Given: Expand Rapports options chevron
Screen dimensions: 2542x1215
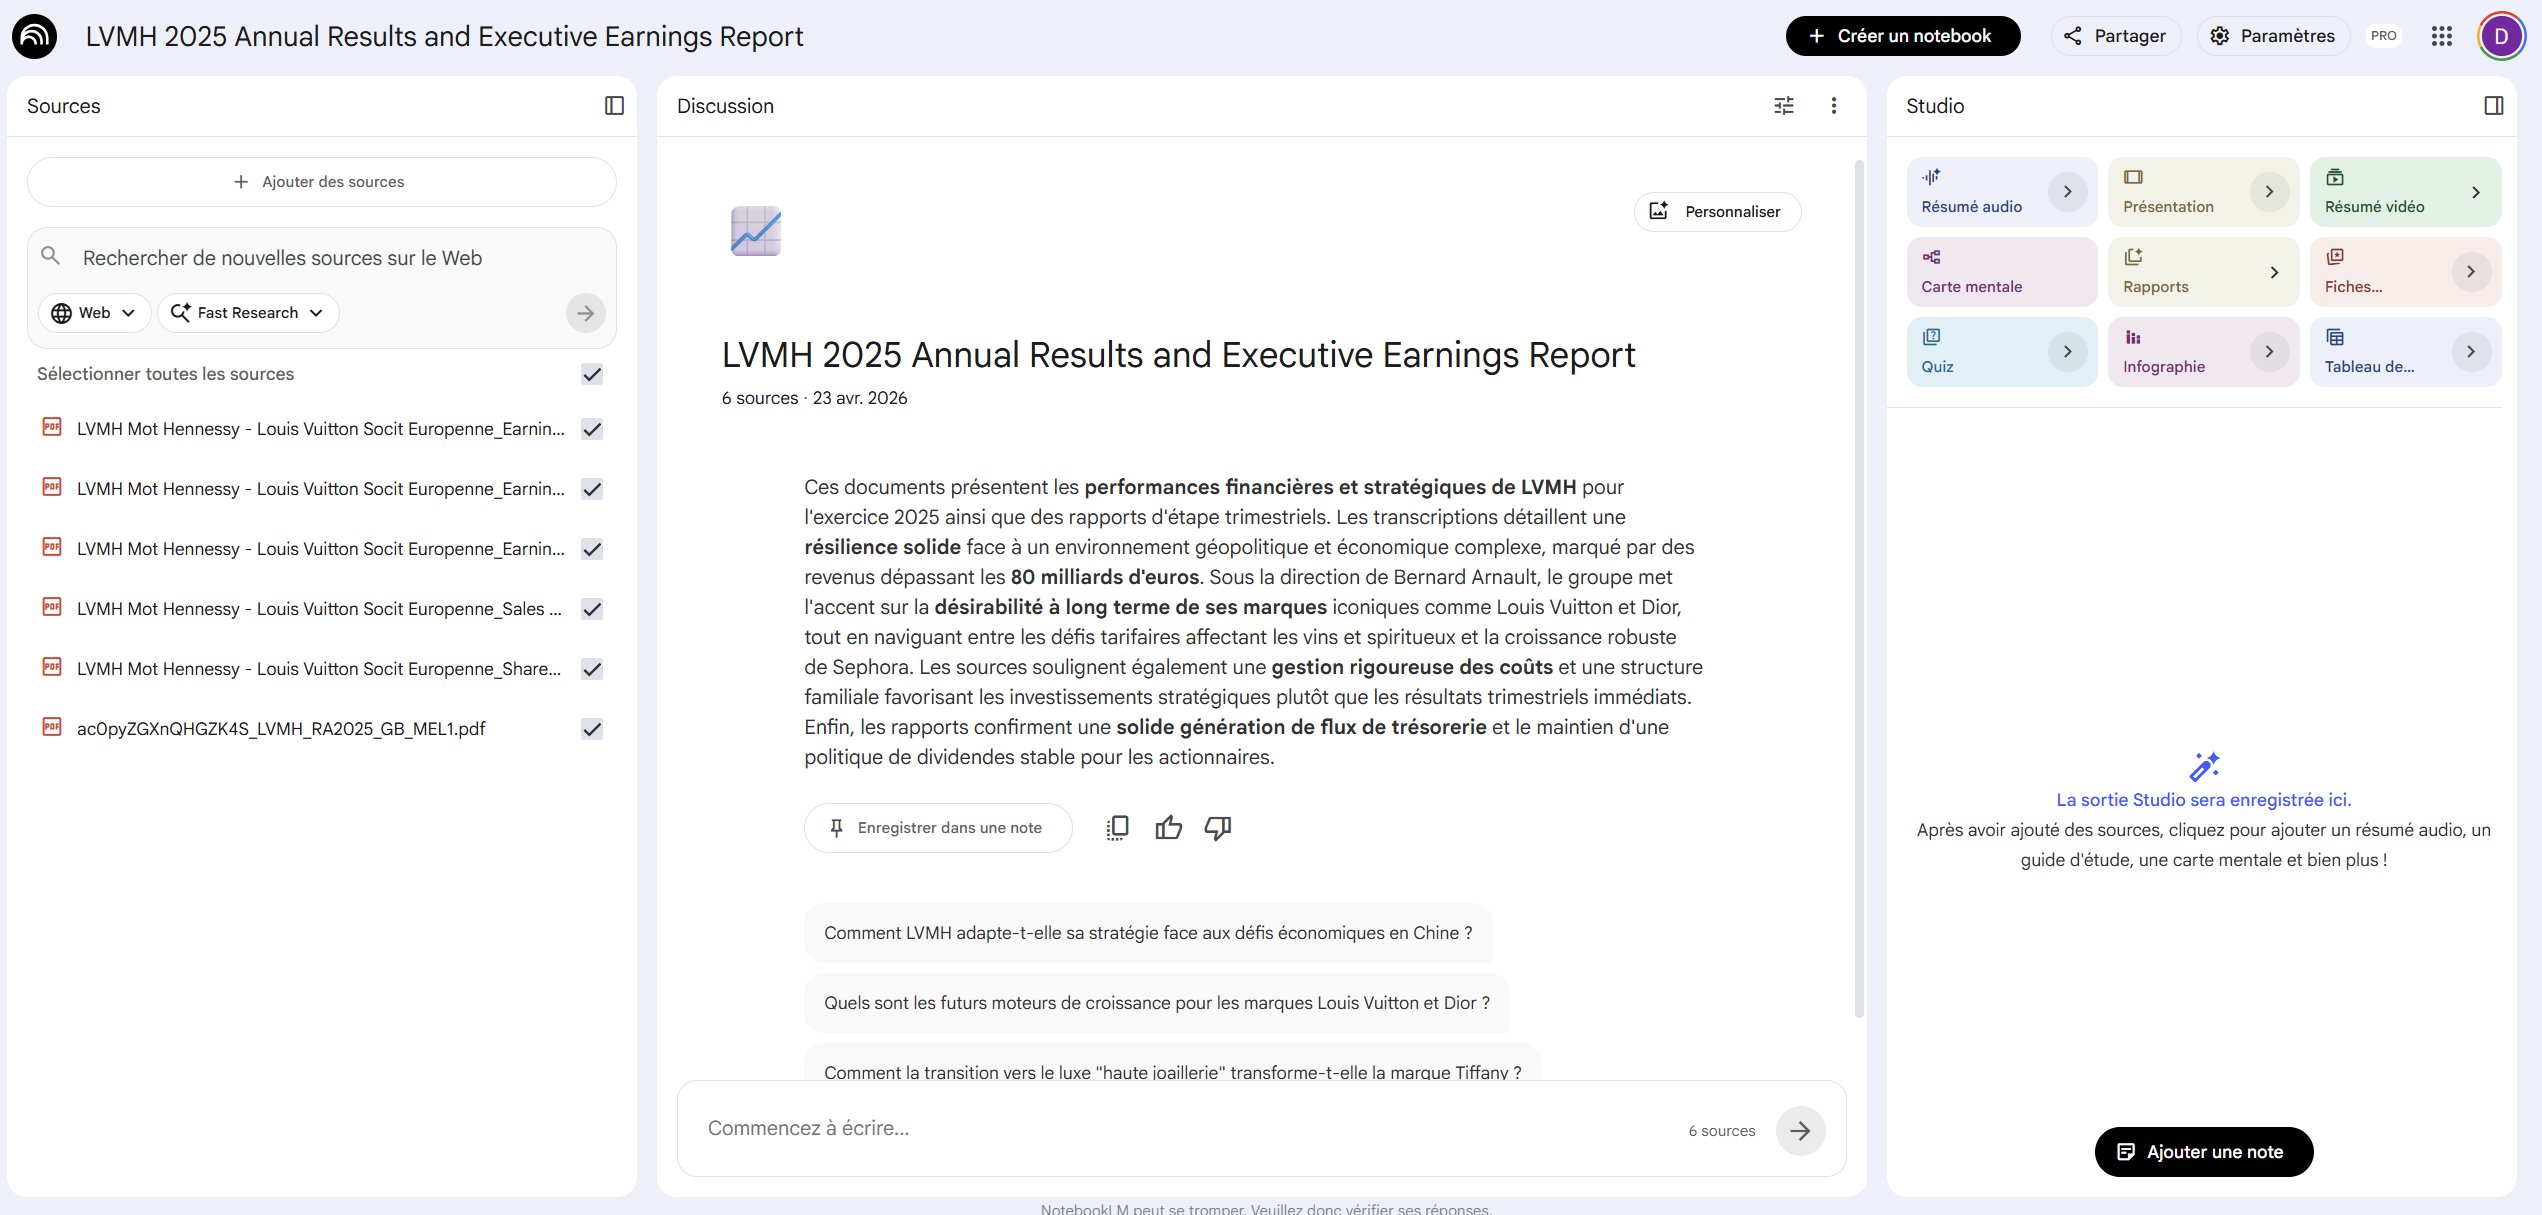Looking at the screenshot, I should click(x=2274, y=272).
